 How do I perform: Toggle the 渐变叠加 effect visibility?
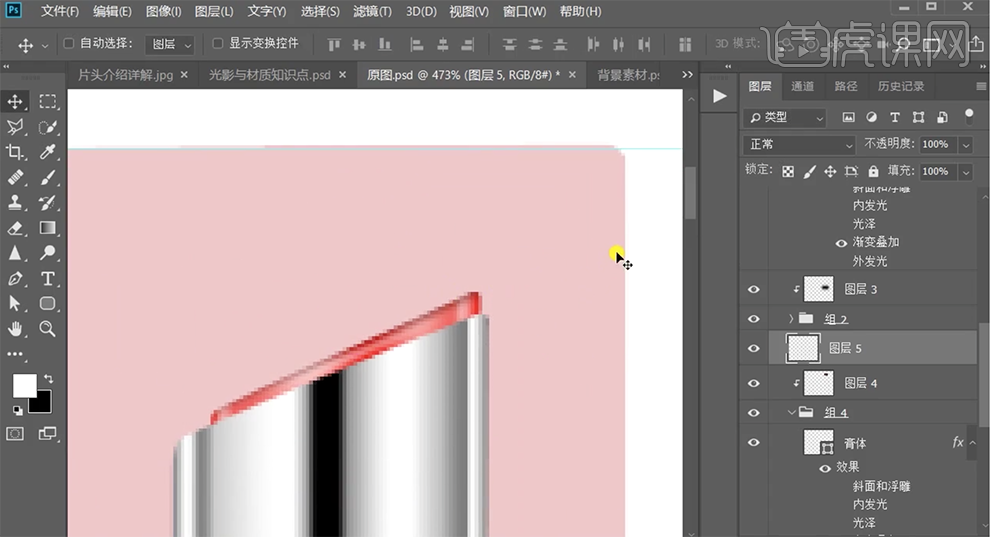840,243
